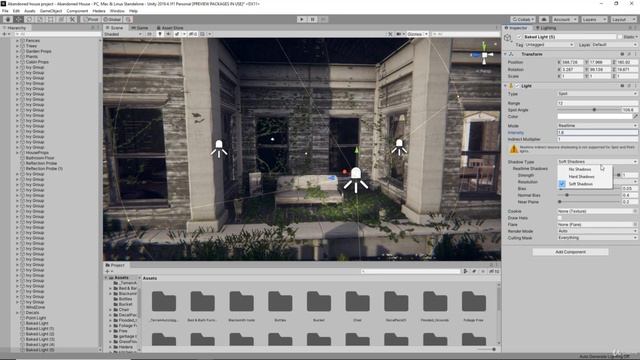Open the game object icon picker in Inspector
Screen dimensions: 640x360
(507, 38)
